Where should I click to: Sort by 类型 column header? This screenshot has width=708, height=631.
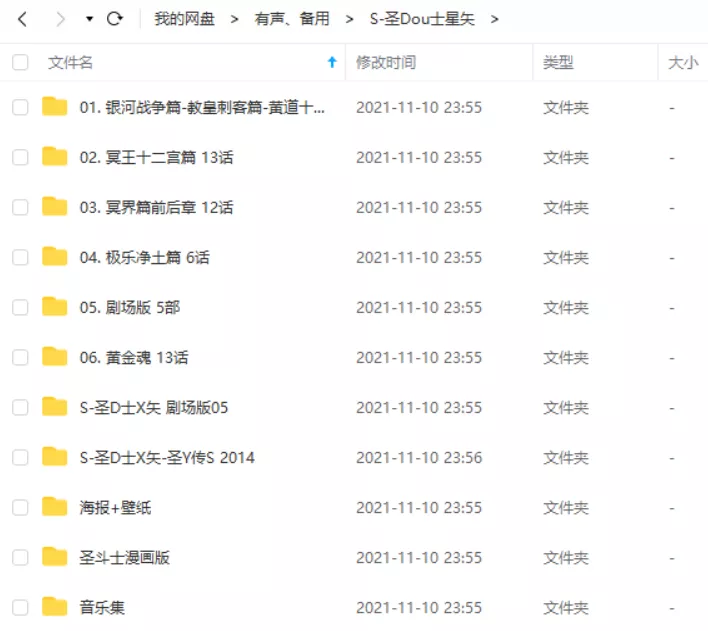point(558,62)
